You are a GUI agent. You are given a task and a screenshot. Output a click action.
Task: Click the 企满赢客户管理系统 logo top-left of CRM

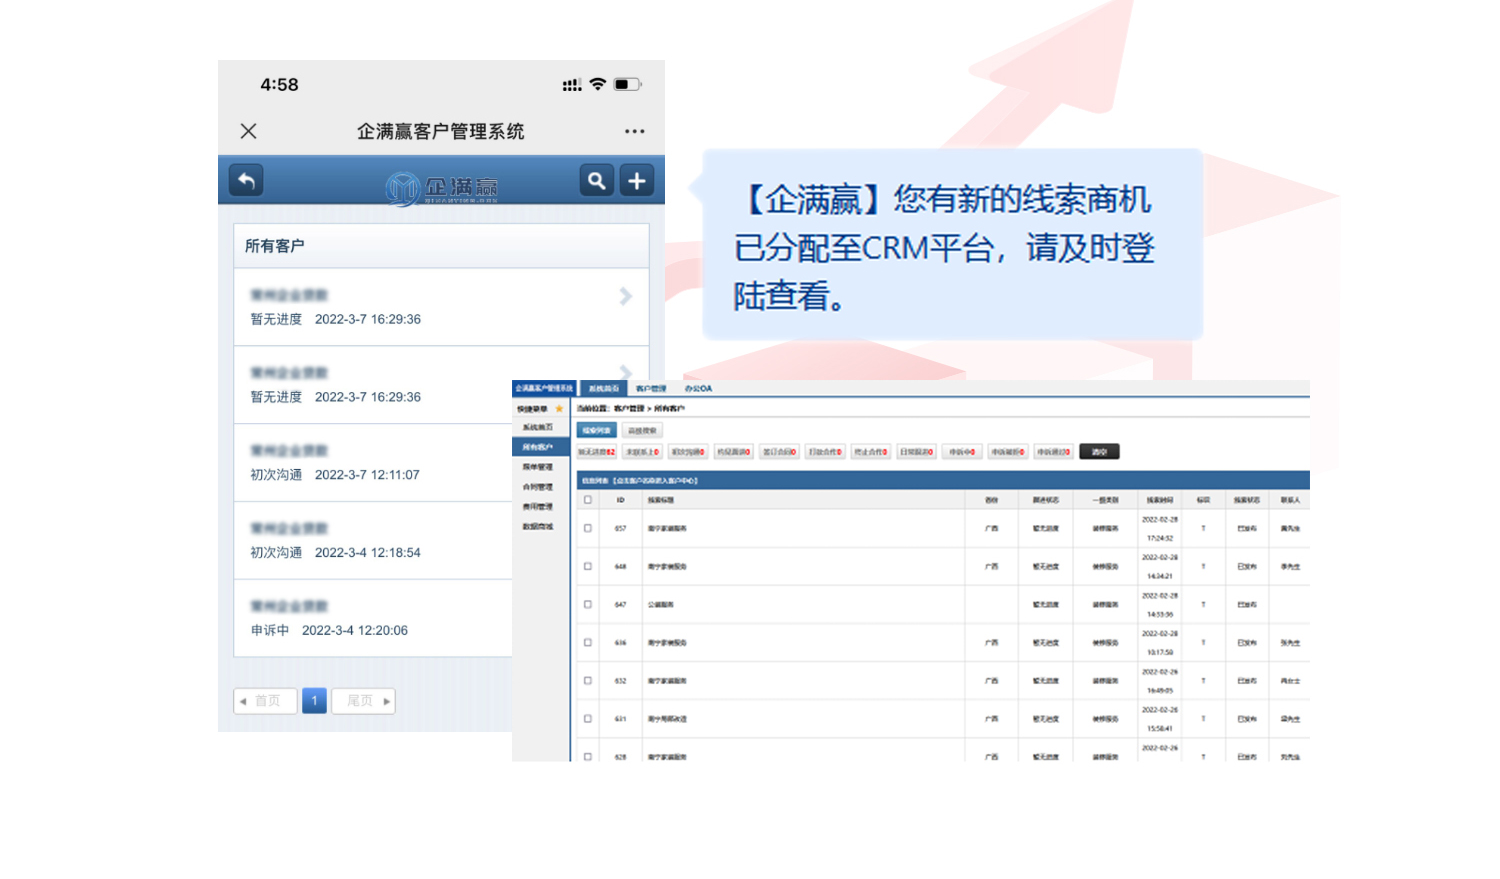[543, 389]
